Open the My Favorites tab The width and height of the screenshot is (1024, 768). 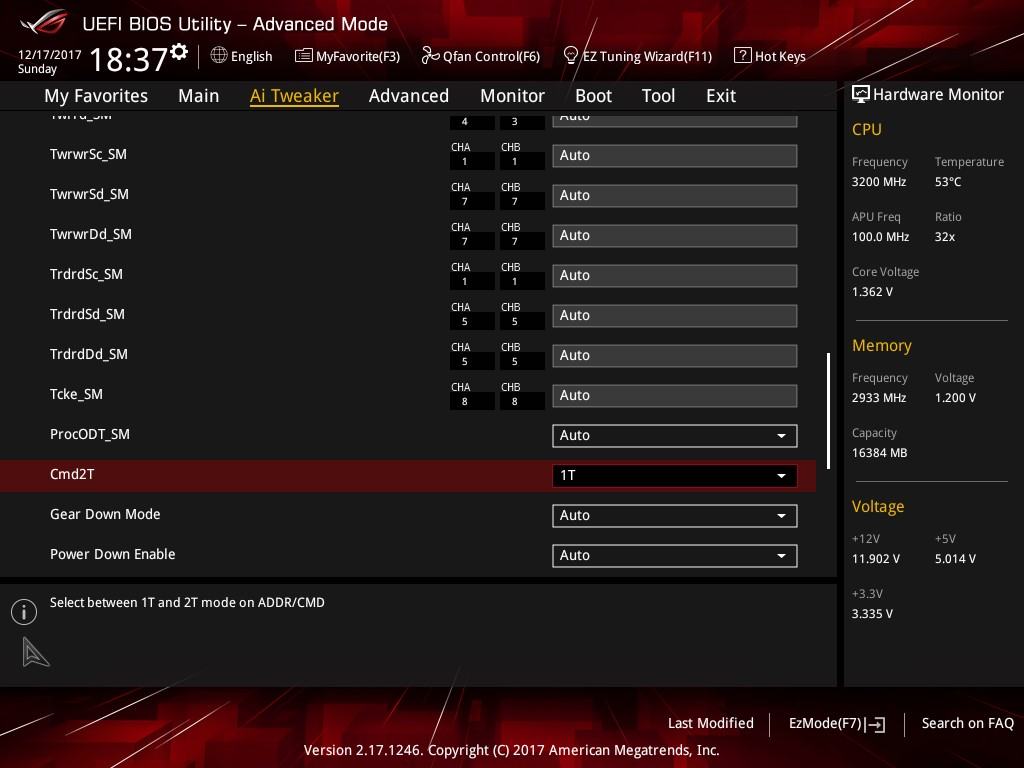coord(96,96)
